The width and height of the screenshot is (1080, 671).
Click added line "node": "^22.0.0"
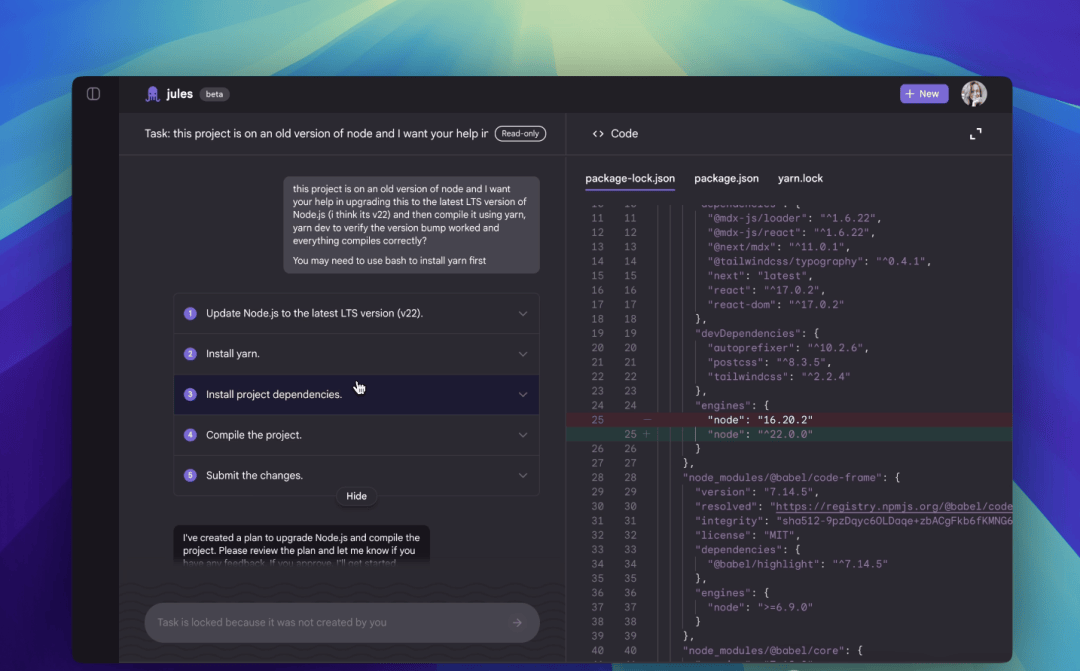[x=789, y=434]
